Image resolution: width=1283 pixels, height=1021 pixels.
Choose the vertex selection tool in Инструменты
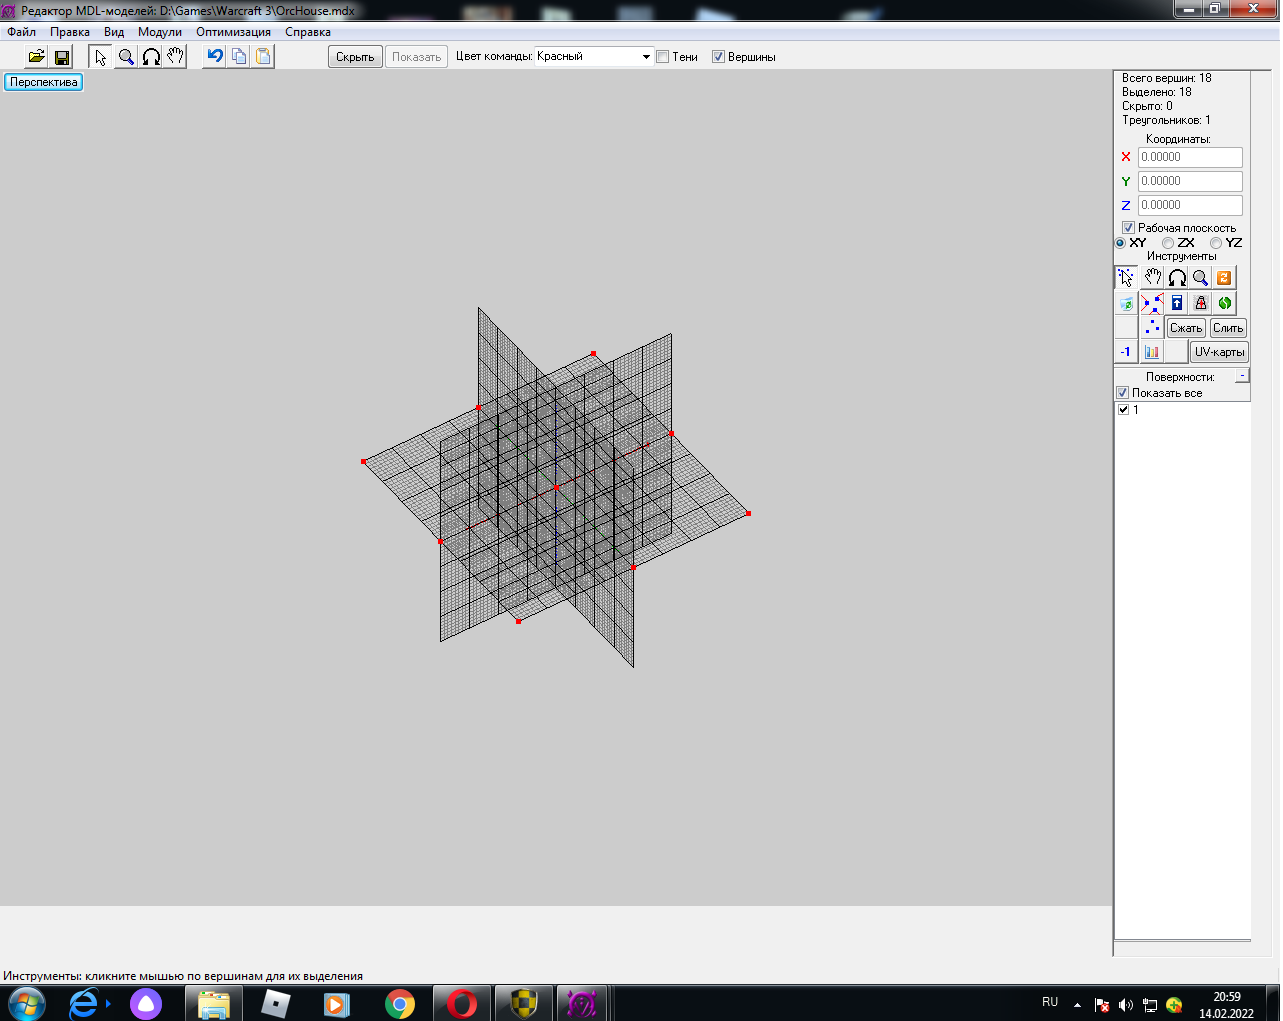tap(1126, 278)
